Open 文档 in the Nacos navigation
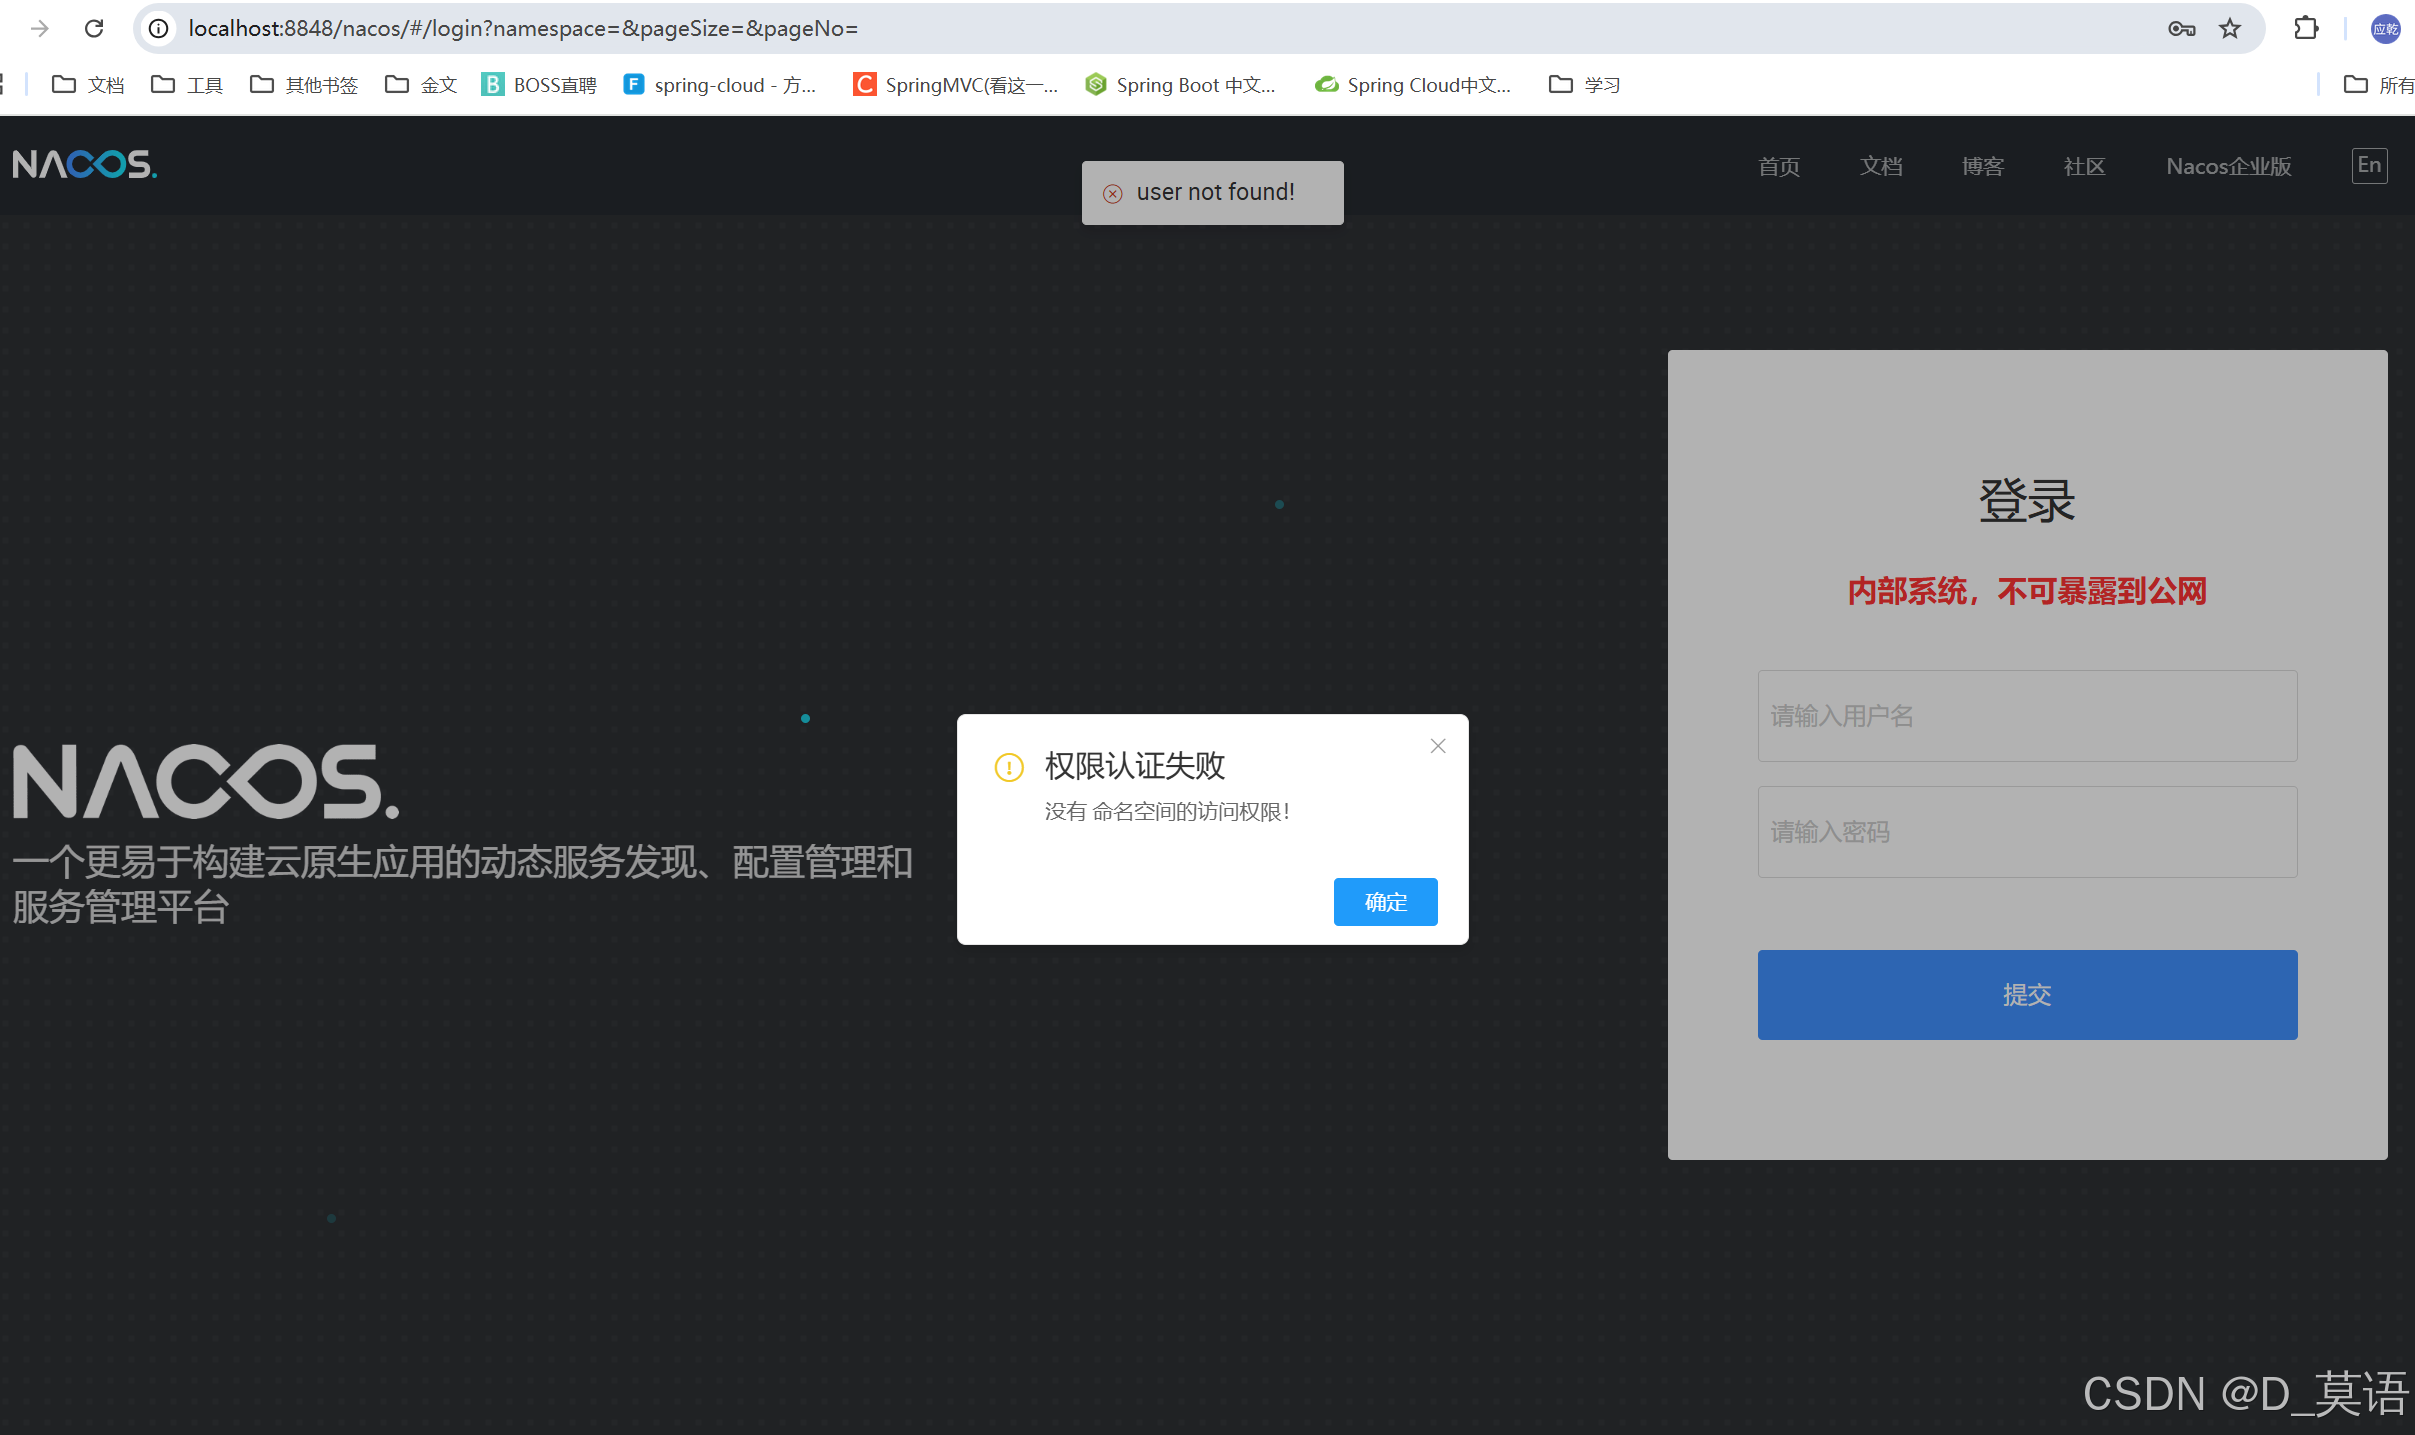Screen dimensions: 2415x1435 pos(1881,166)
